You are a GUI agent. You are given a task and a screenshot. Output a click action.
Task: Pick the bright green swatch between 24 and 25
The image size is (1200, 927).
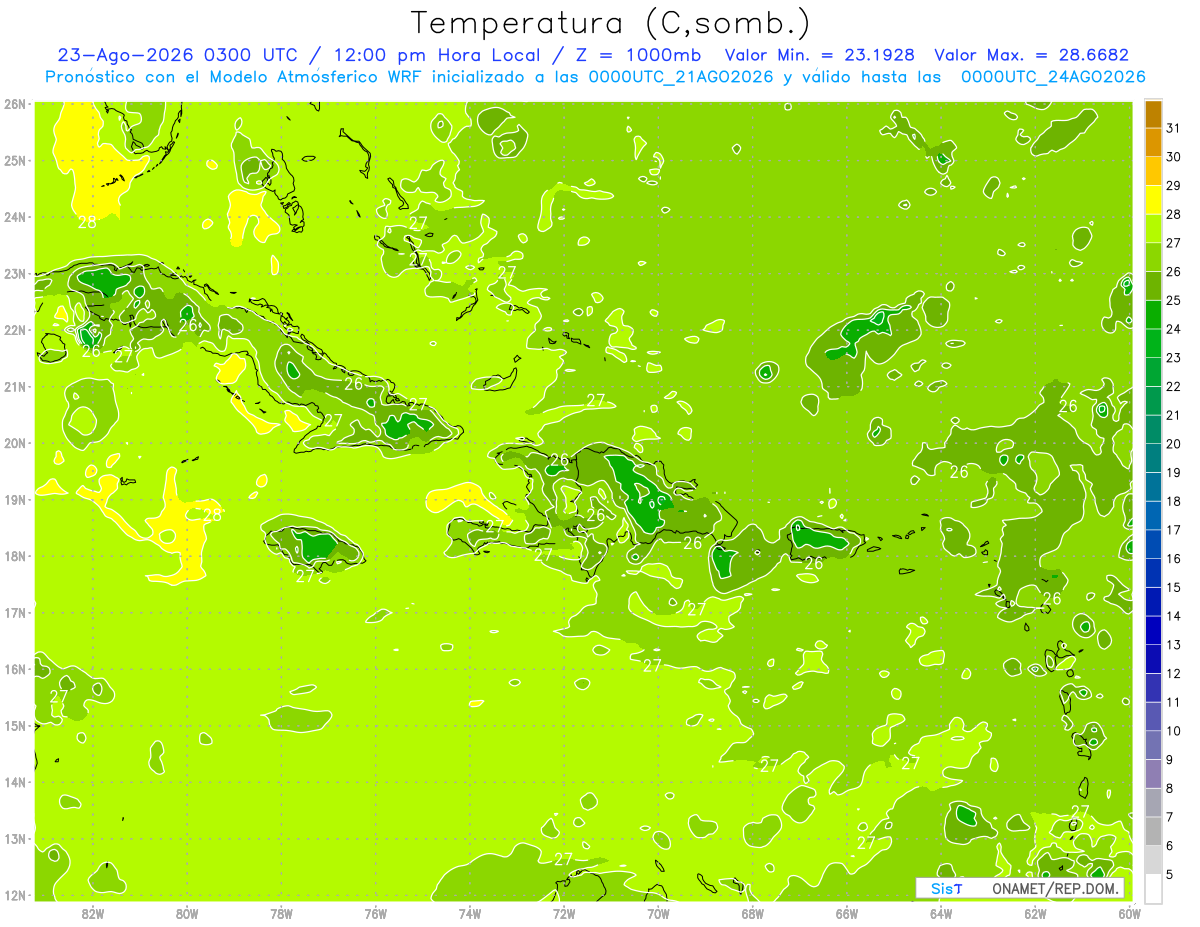(x=1153, y=314)
